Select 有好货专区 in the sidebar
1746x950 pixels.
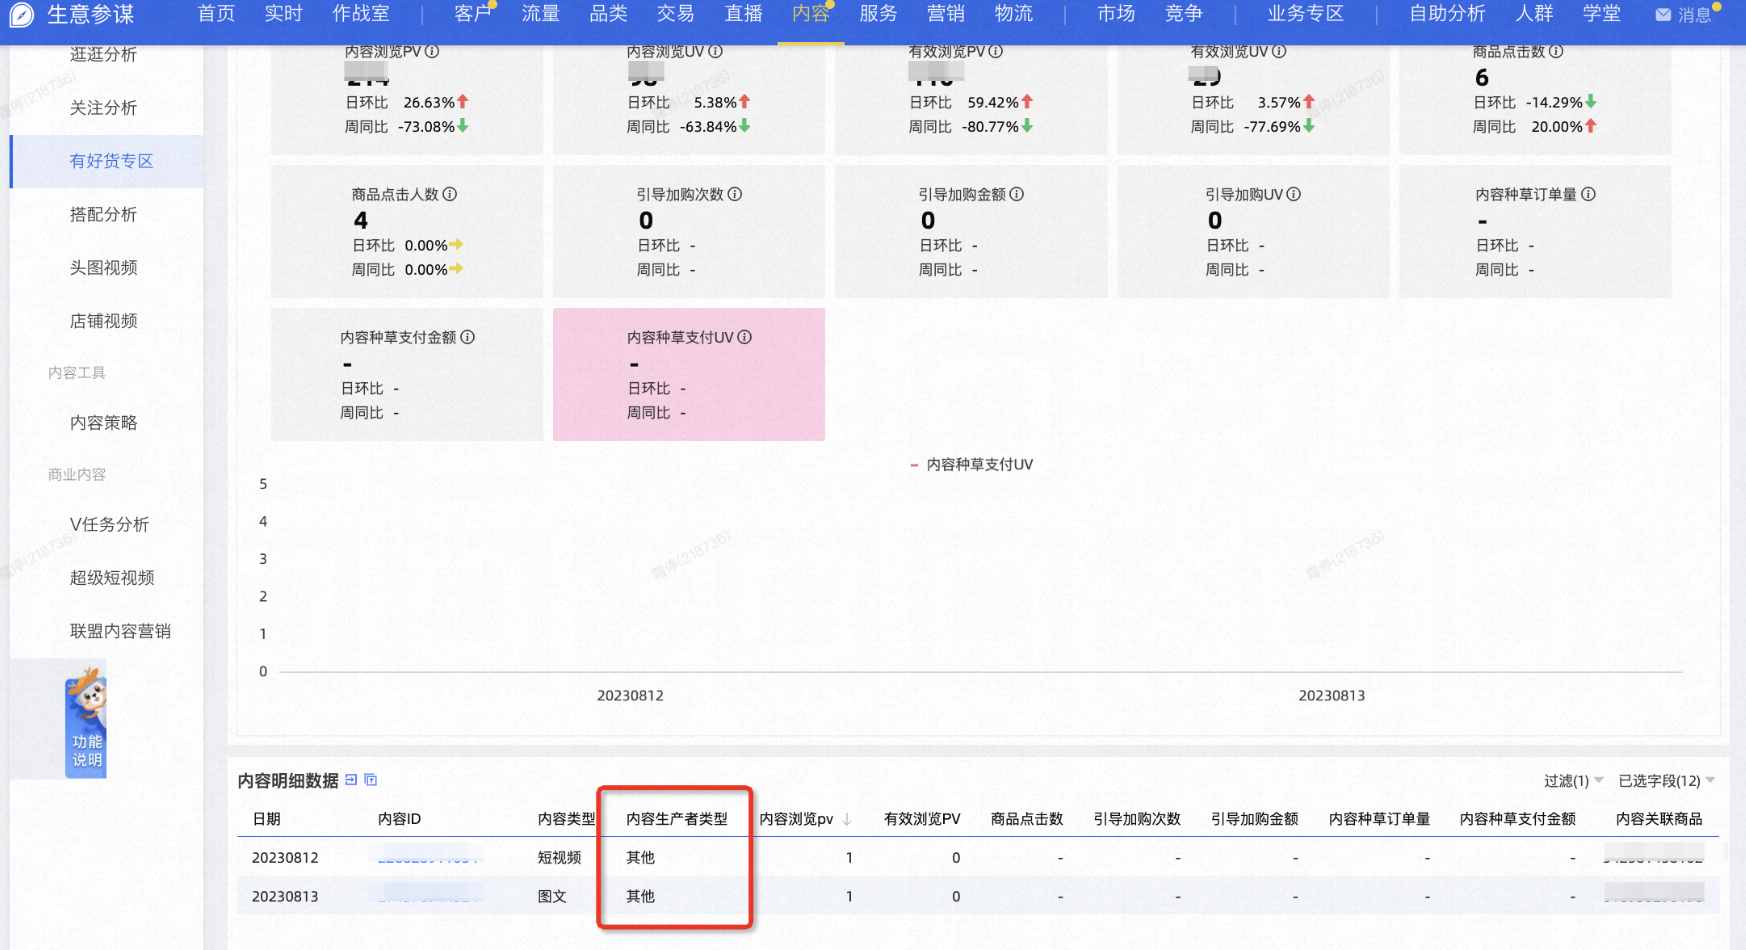107,161
